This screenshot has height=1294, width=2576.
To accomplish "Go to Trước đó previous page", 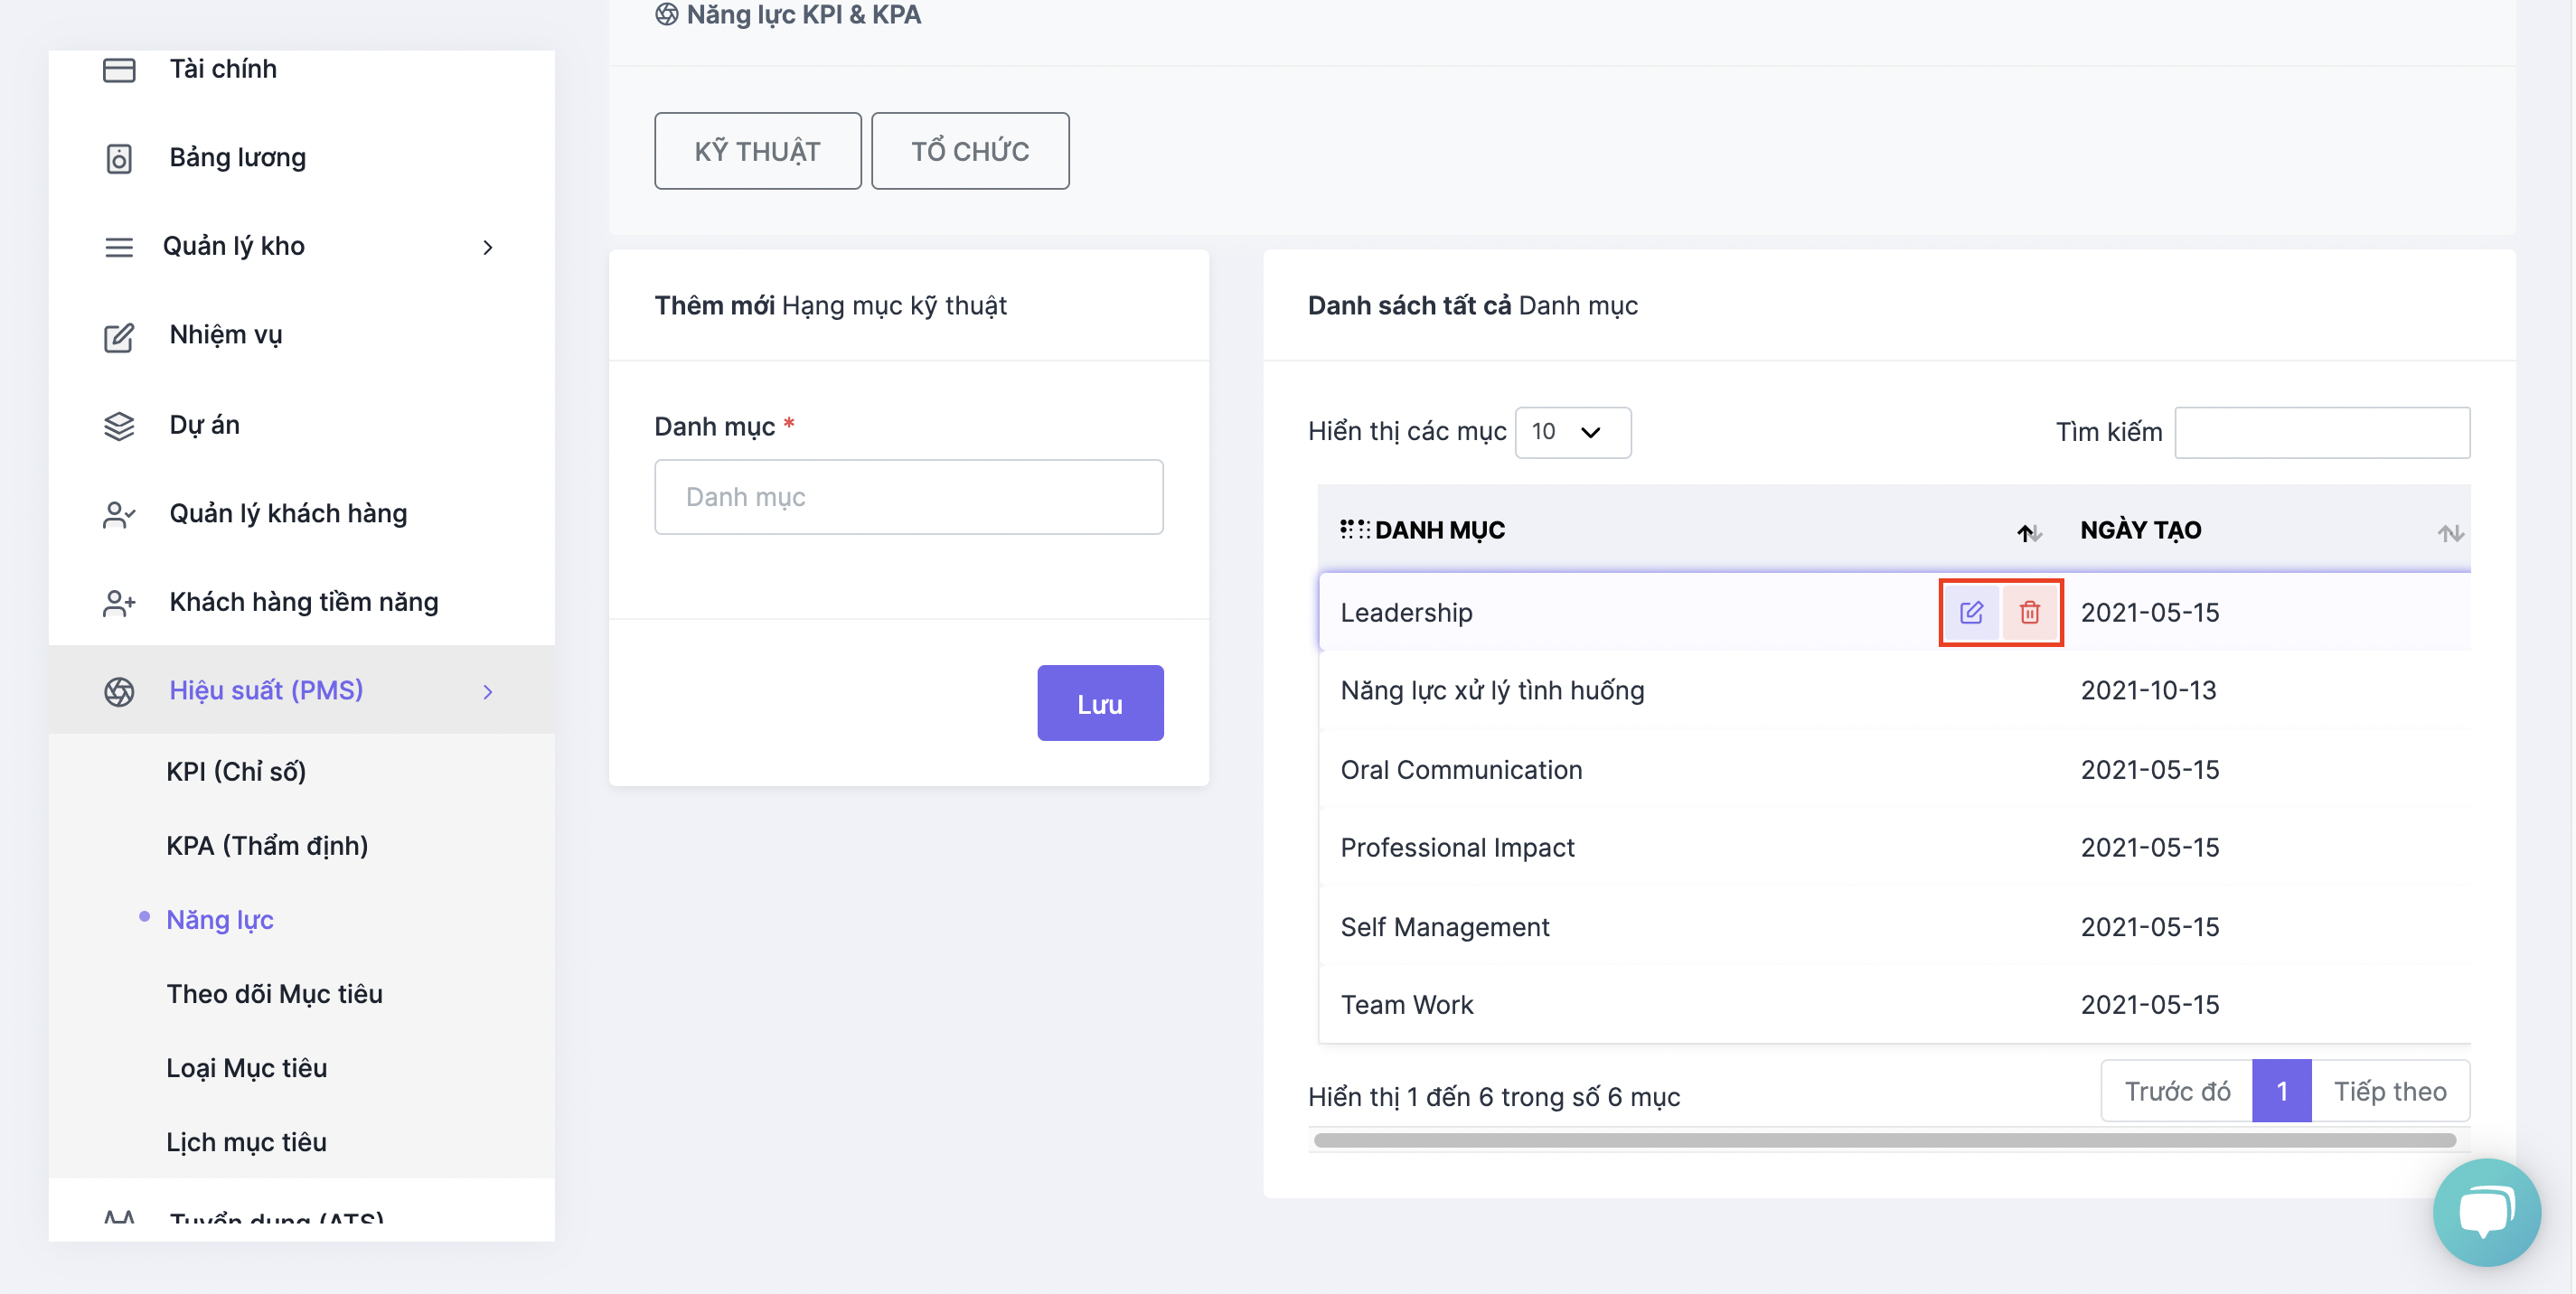I will pyautogui.click(x=2176, y=1091).
